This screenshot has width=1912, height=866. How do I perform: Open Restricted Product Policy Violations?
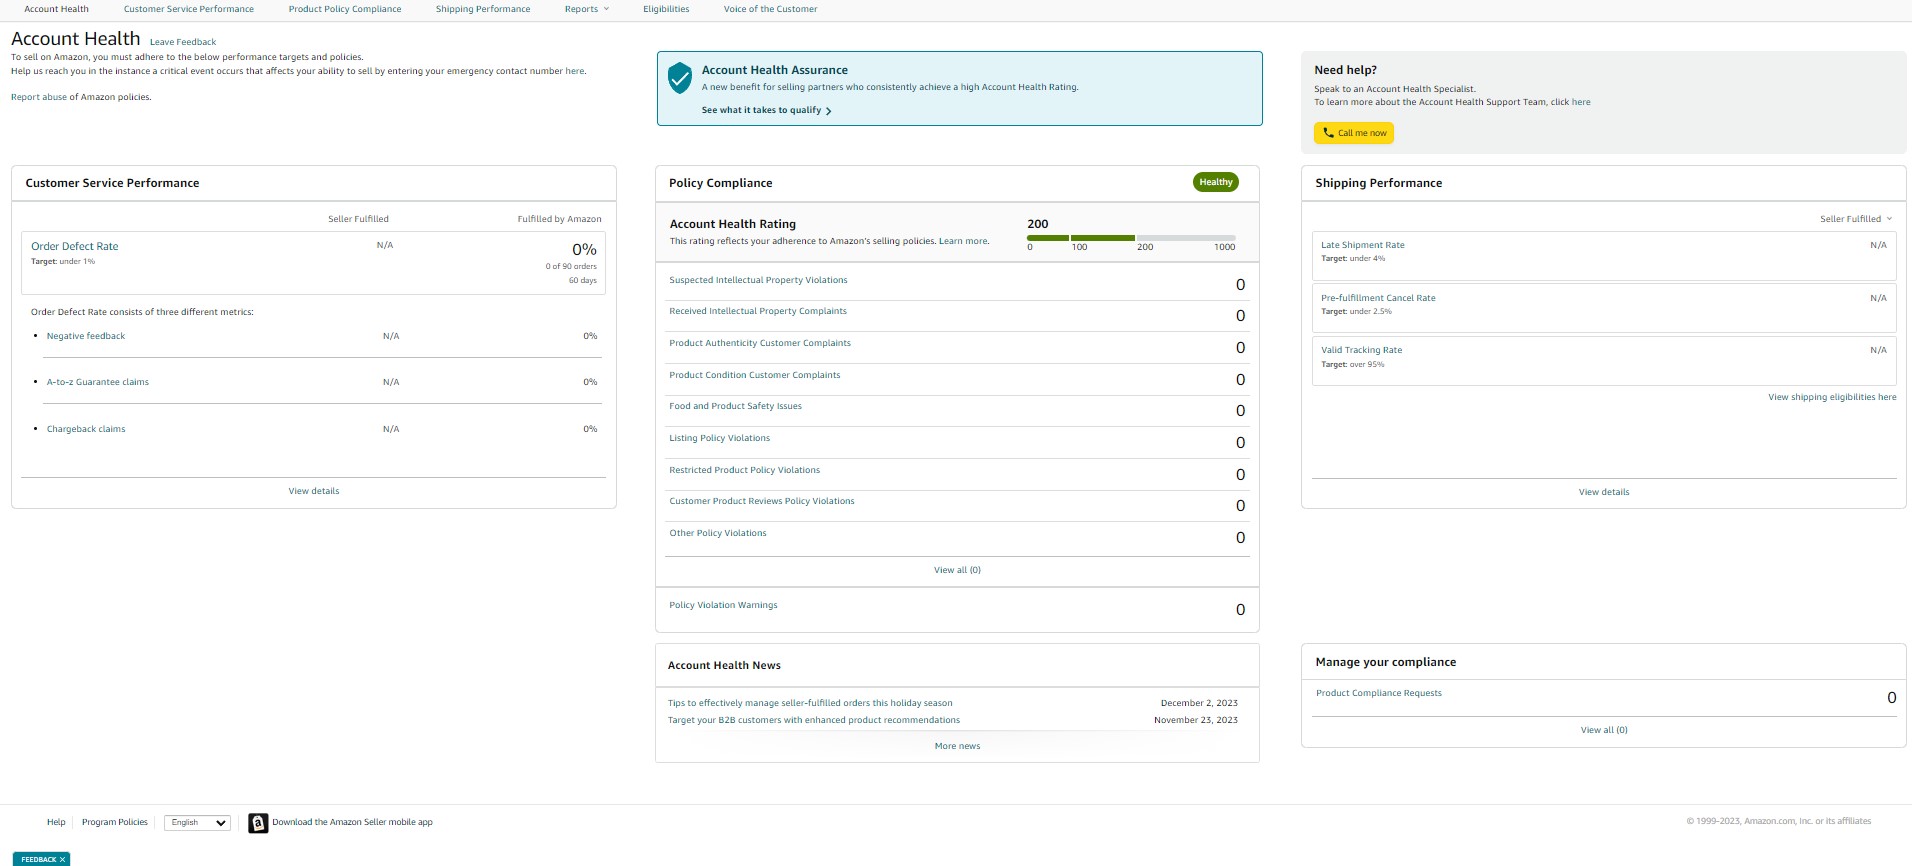745,470
